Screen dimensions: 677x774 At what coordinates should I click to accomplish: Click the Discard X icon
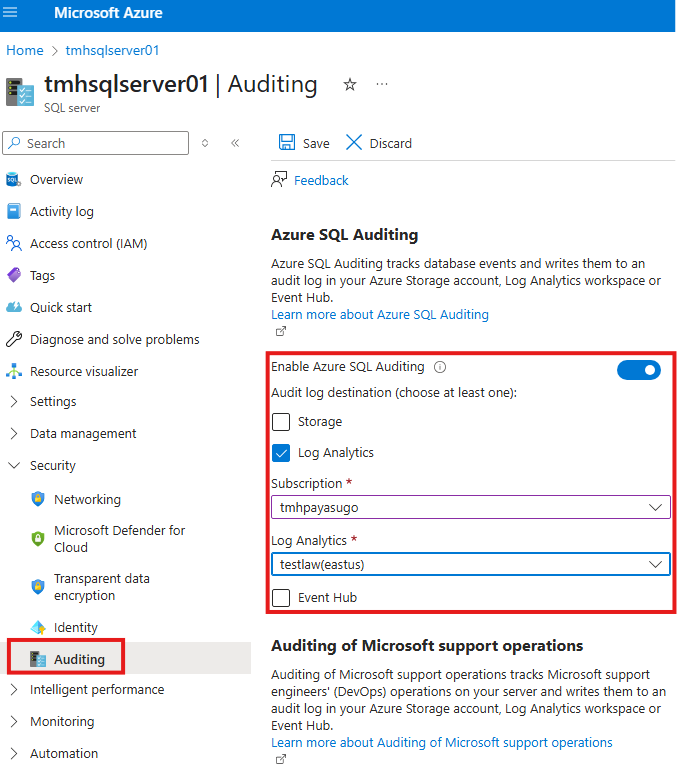click(354, 143)
